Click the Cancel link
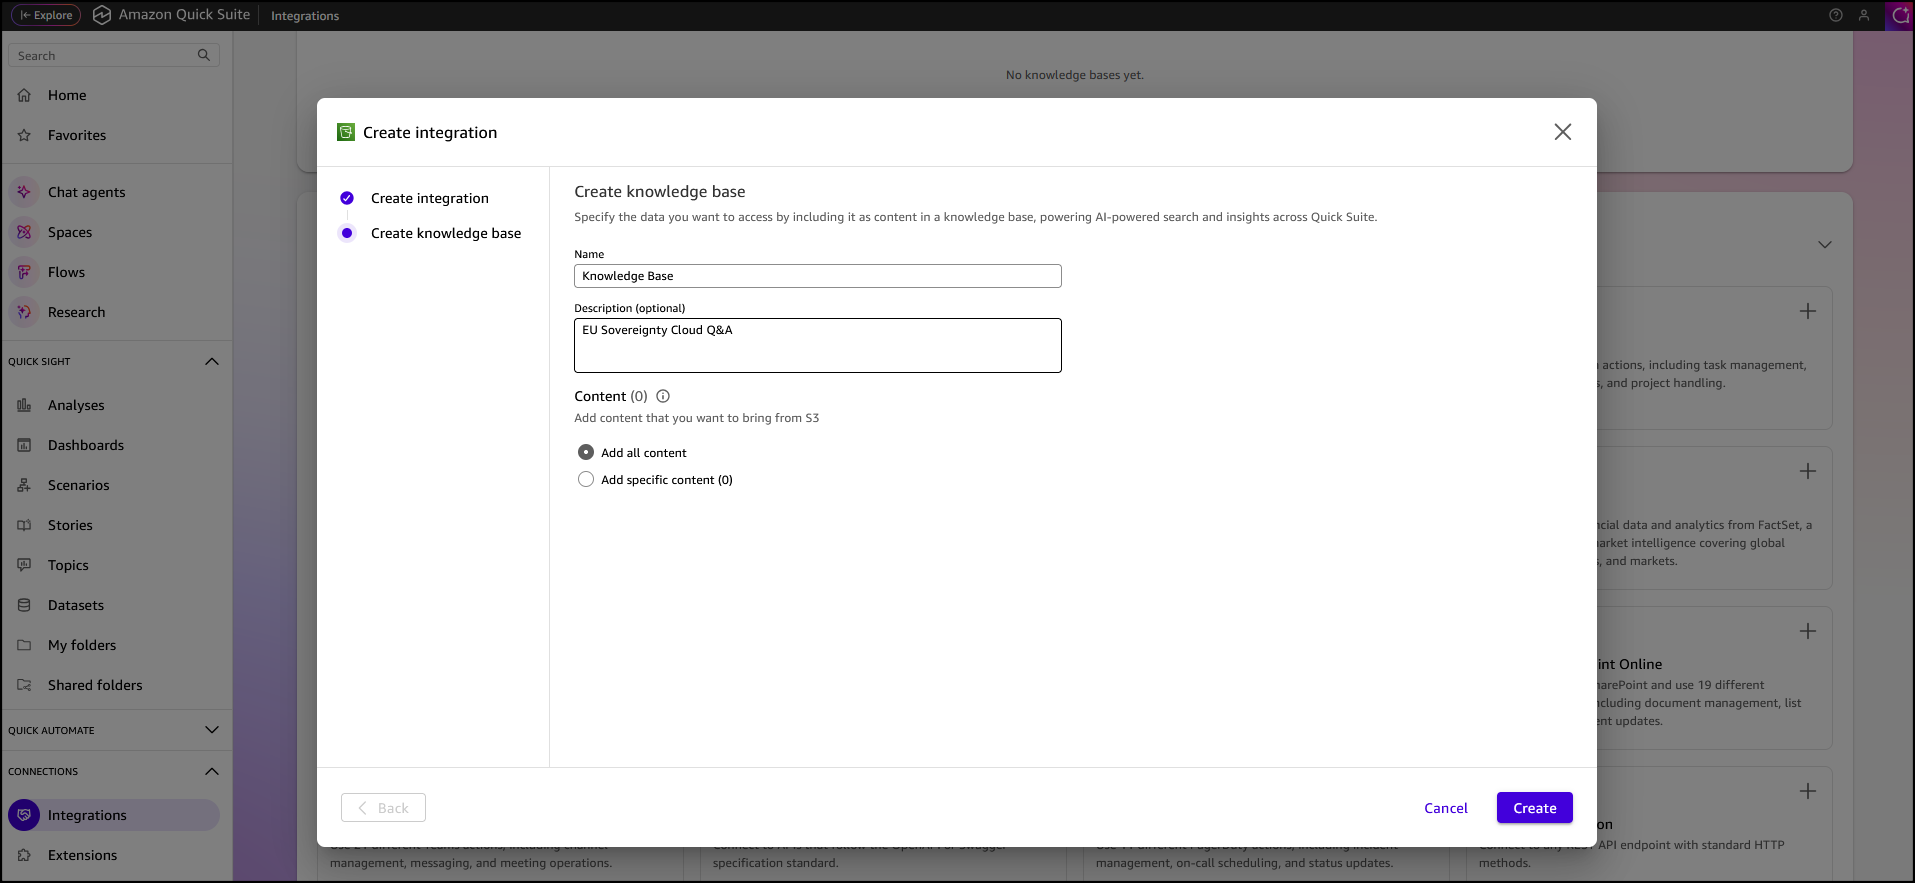This screenshot has height=883, width=1915. (x=1445, y=808)
